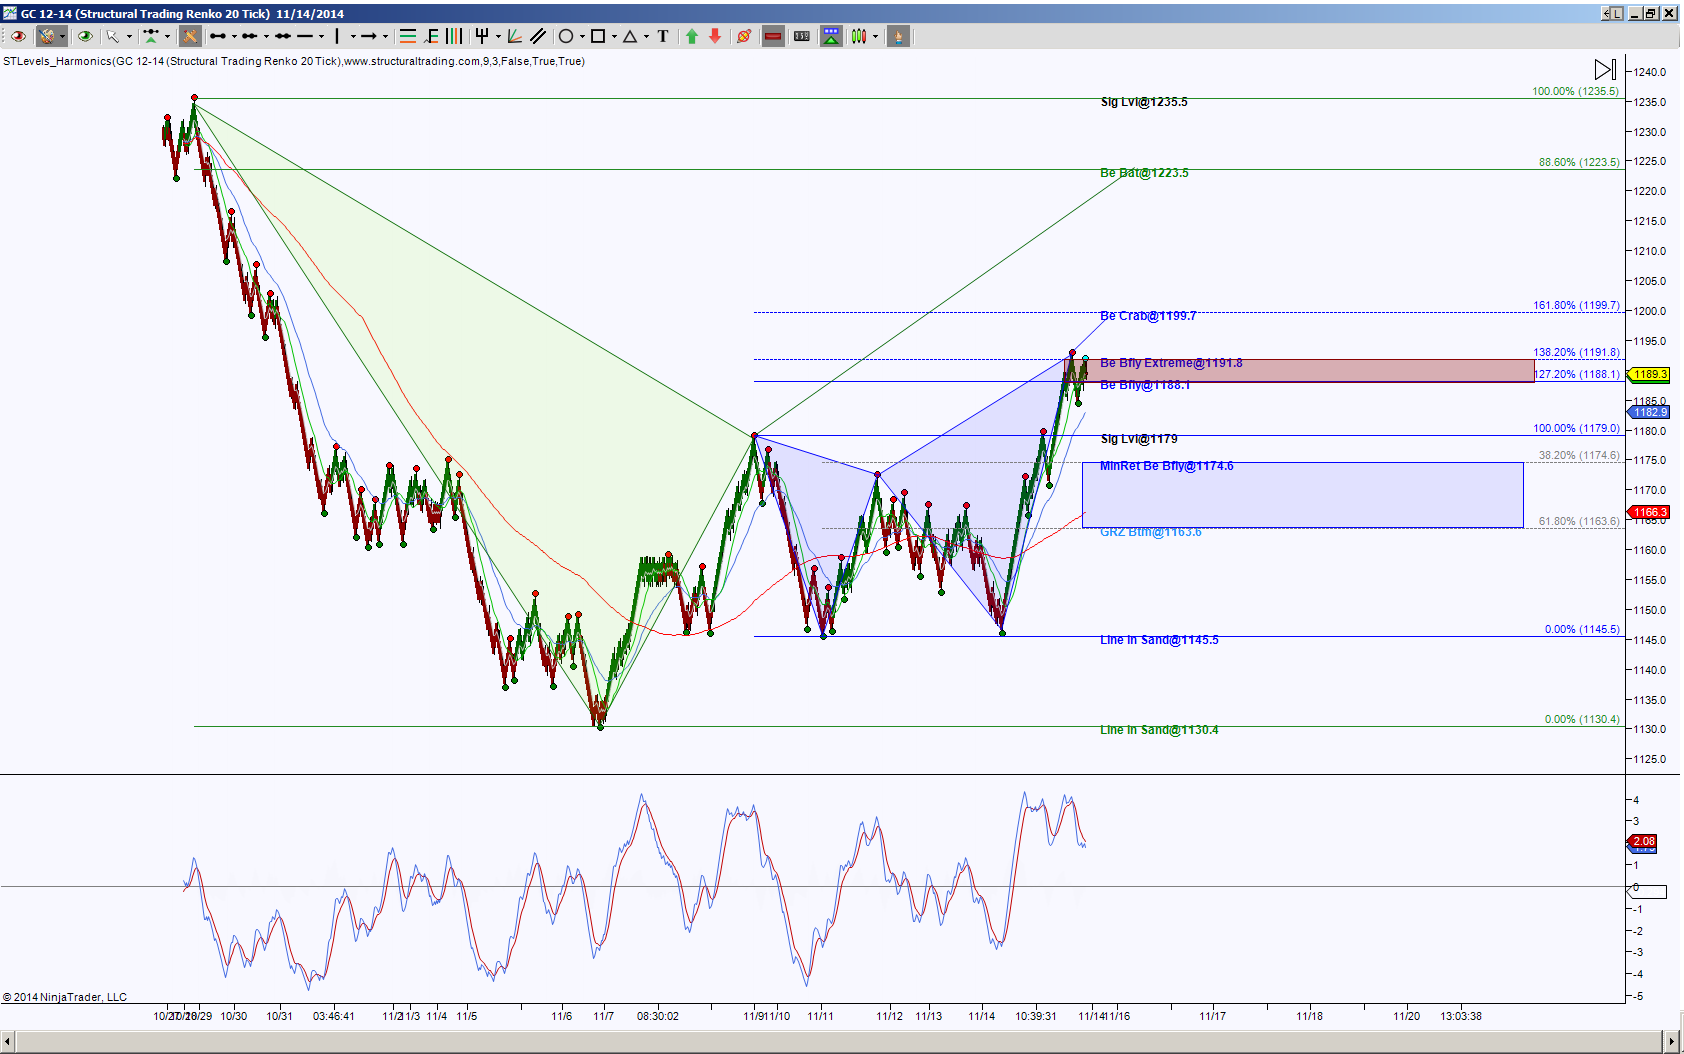Toggle the green eye visibility icon
This screenshot has width=1684, height=1054.
coord(85,36)
